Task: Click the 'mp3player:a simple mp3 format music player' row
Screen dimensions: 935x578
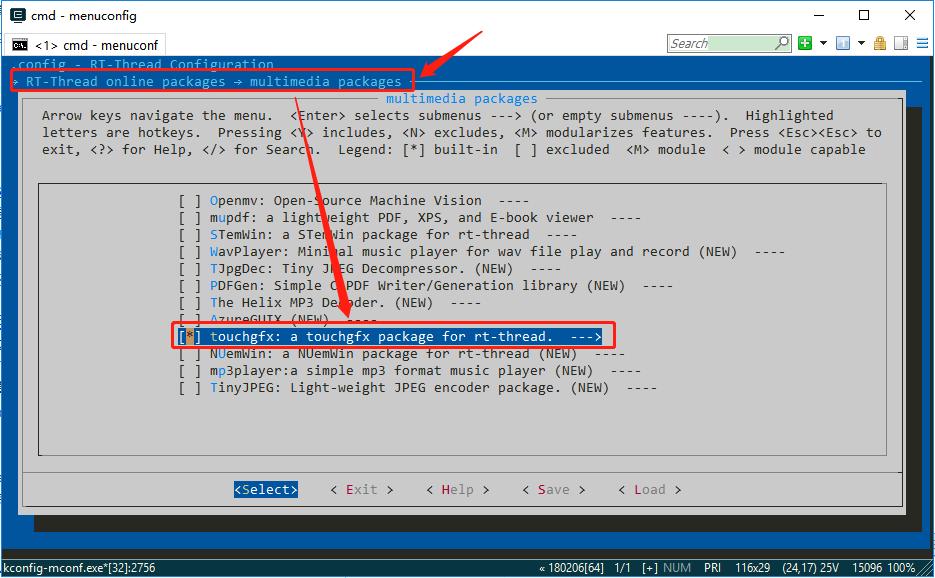Action: point(410,371)
